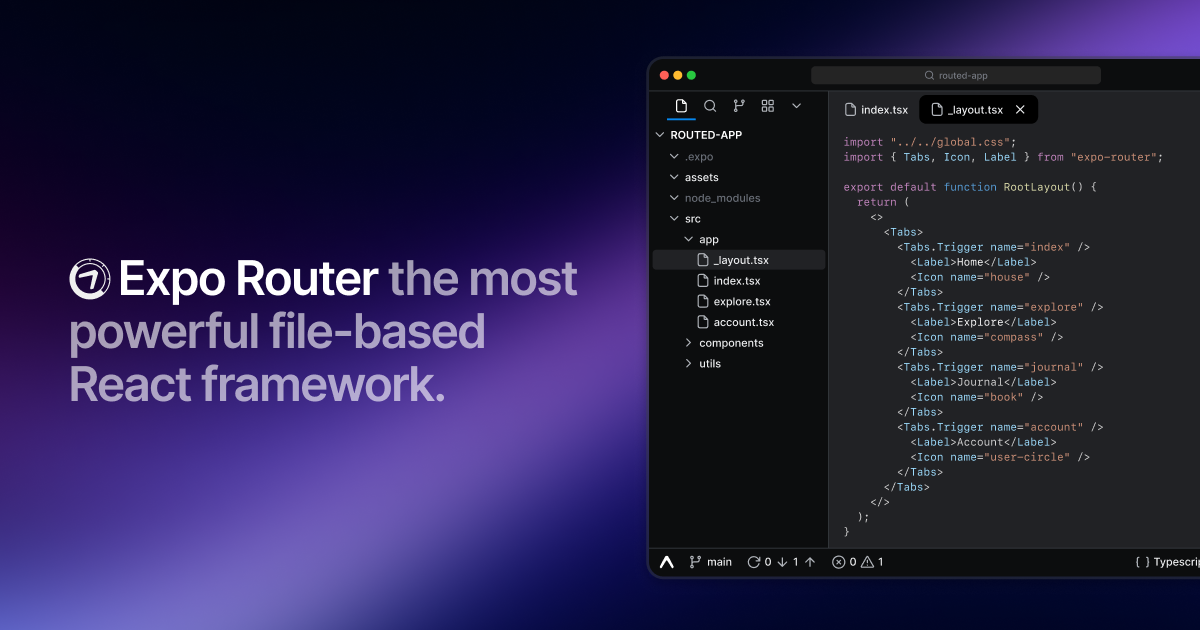Collapse the app folder chevron

point(688,239)
